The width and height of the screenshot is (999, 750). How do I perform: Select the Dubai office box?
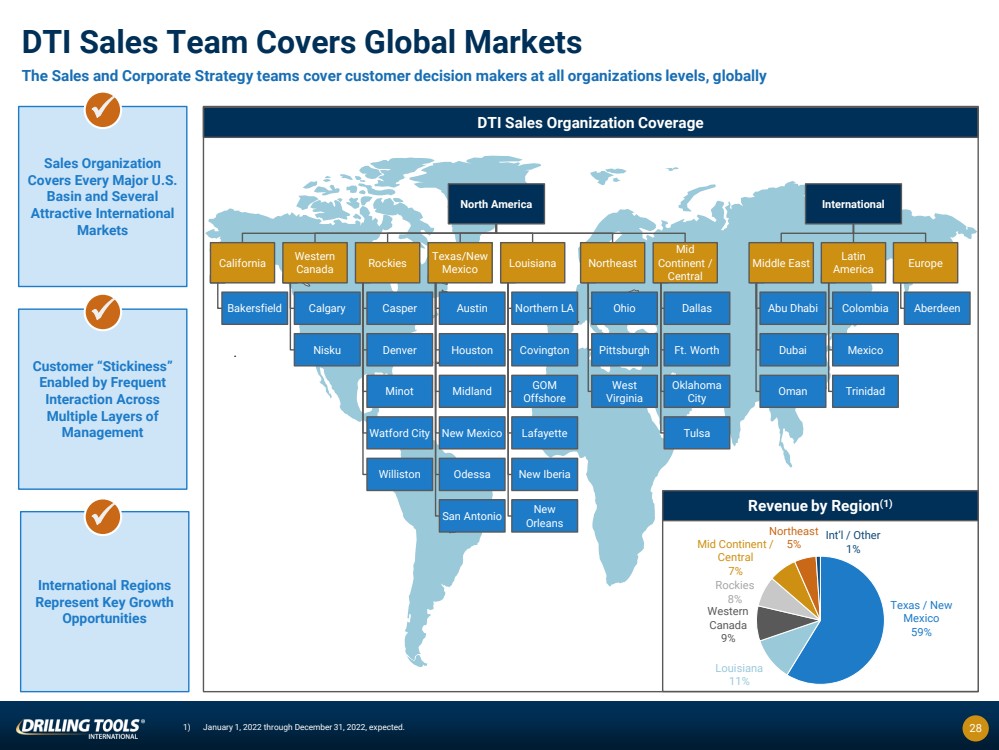(x=793, y=350)
